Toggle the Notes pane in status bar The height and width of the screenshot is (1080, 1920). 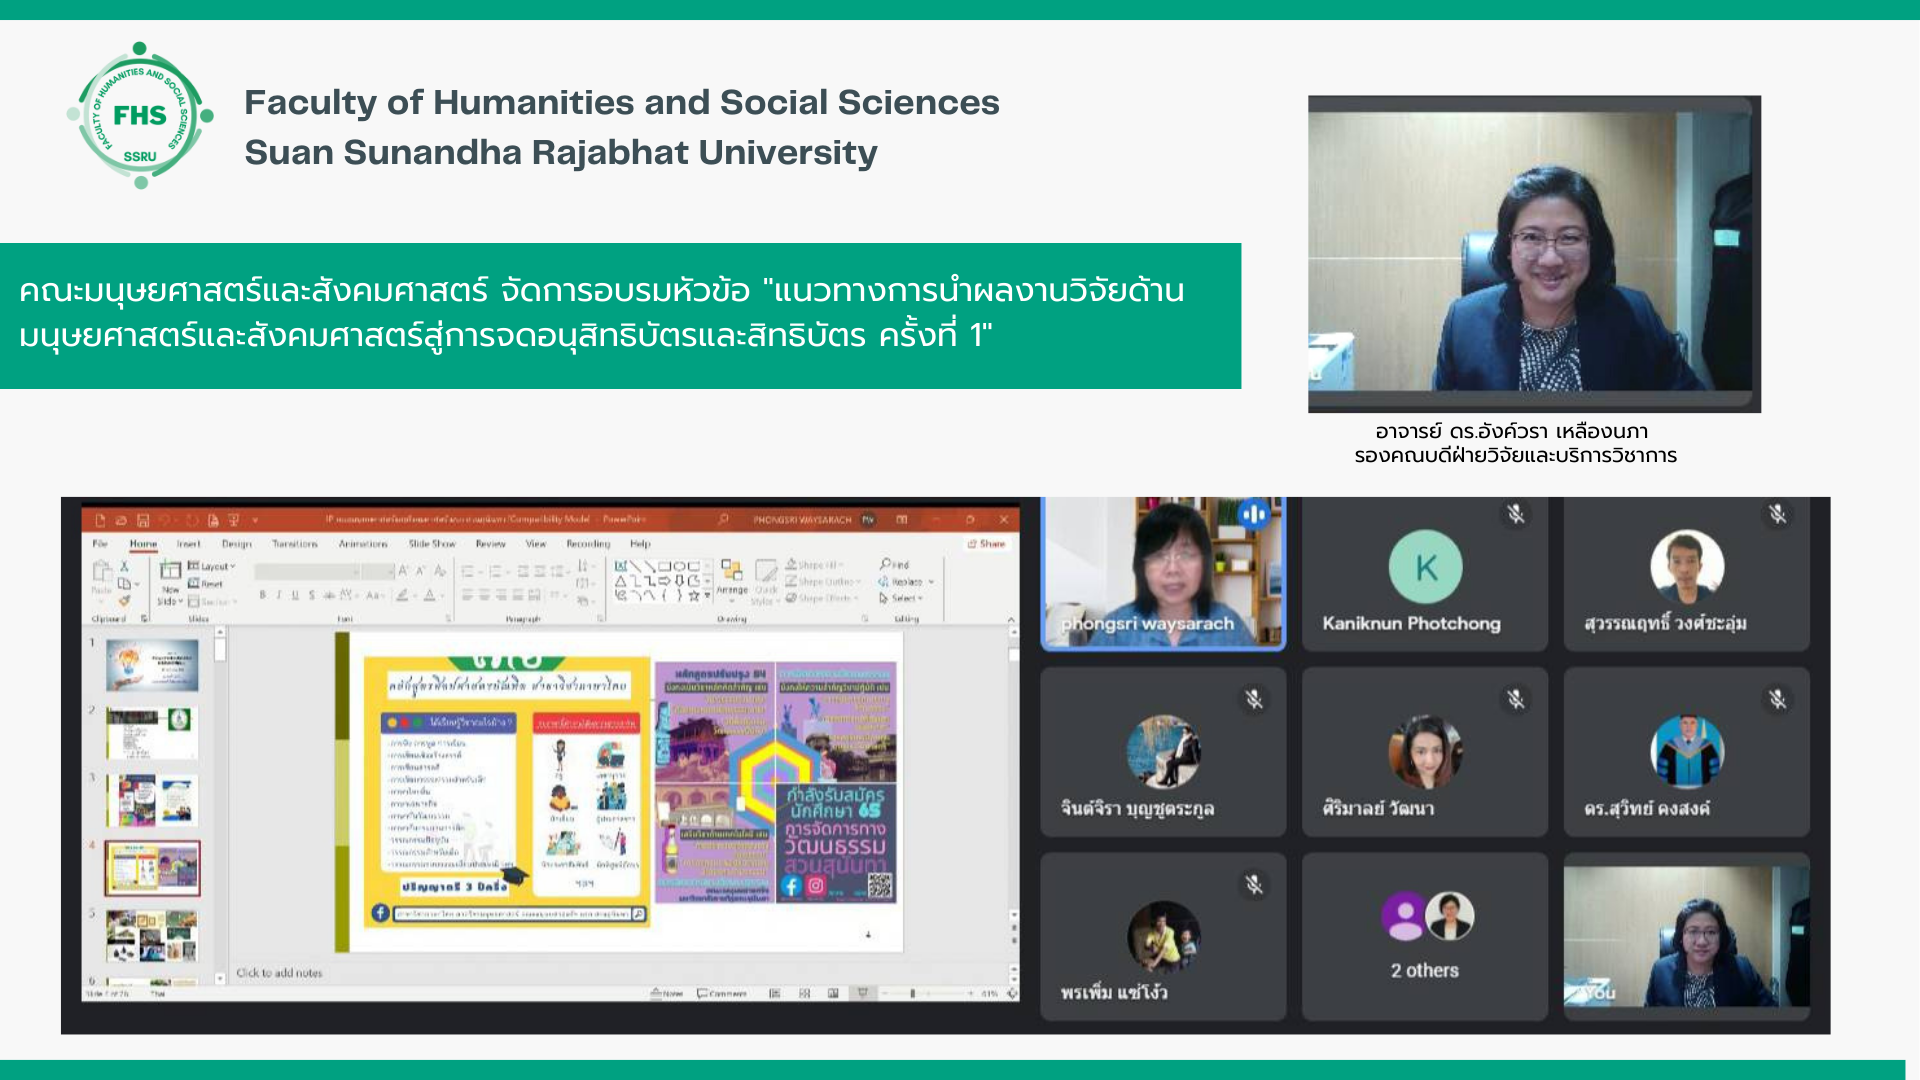pyautogui.click(x=667, y=993)
